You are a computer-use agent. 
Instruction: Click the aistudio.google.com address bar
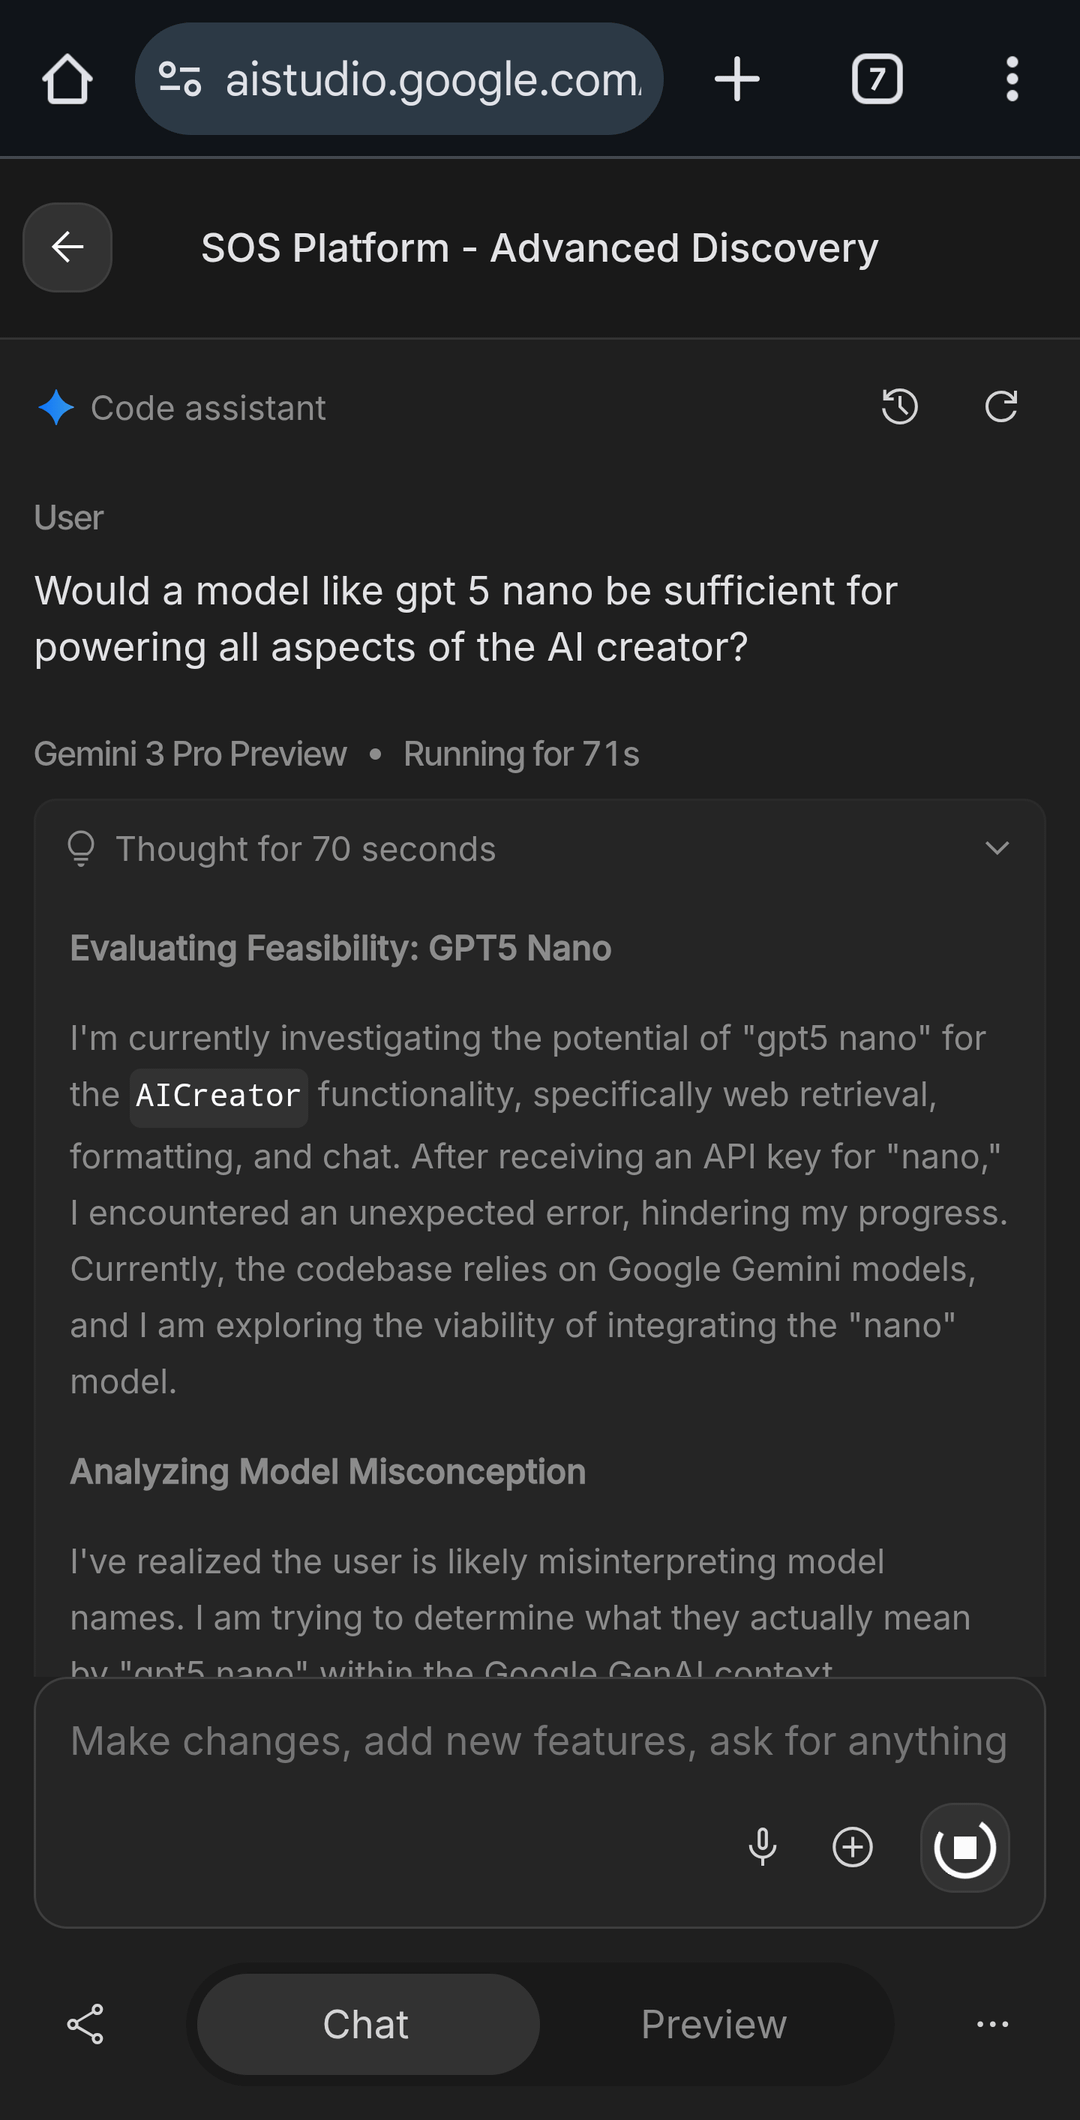coord(432,79)
